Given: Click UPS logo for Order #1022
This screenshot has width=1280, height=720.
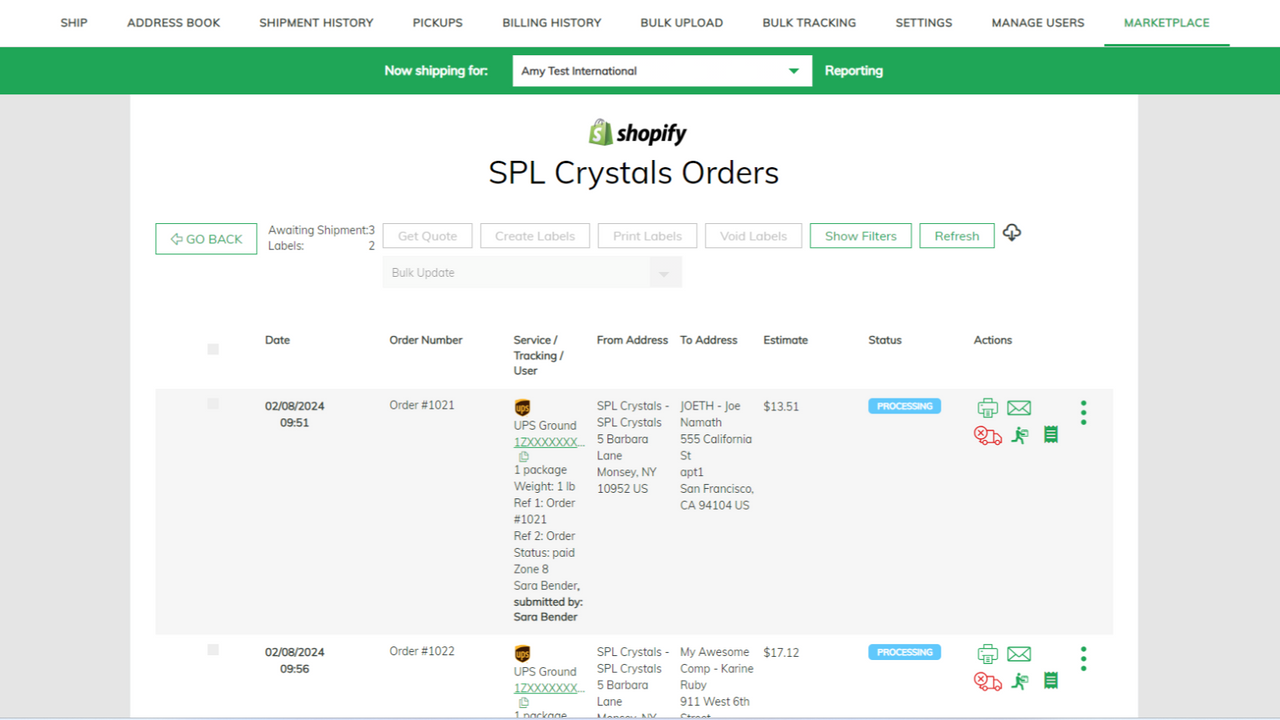Looking at the screenshot, I should (522, 654).
